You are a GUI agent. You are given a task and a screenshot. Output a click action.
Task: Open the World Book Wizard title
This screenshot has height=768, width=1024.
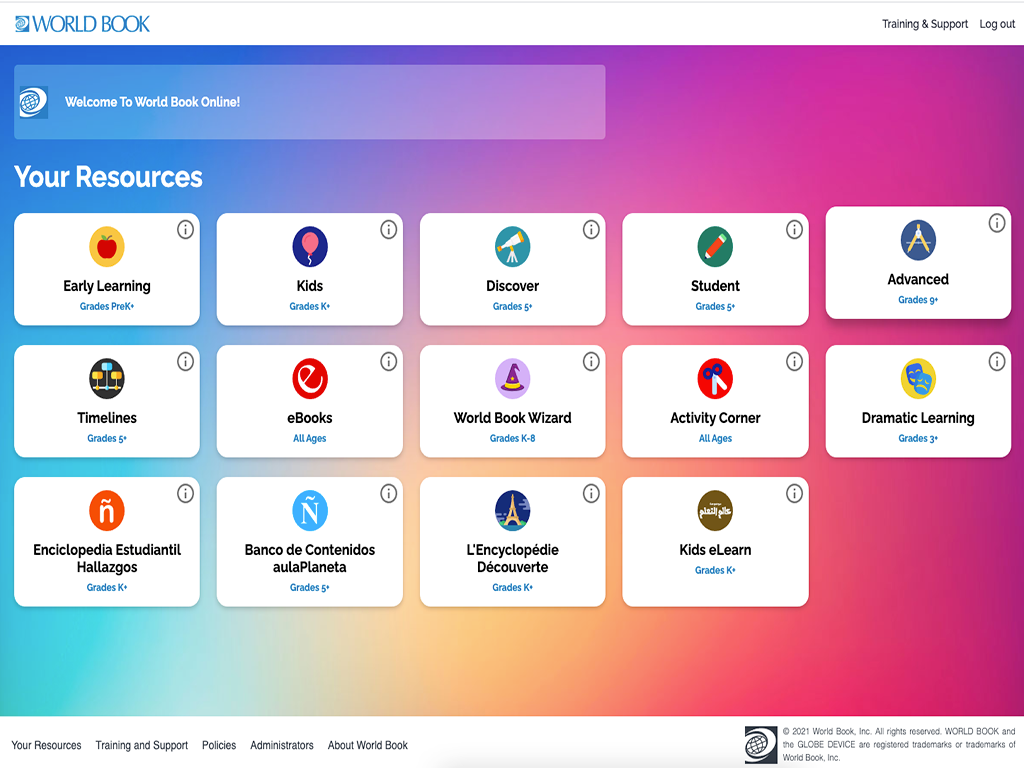[513, 418]
